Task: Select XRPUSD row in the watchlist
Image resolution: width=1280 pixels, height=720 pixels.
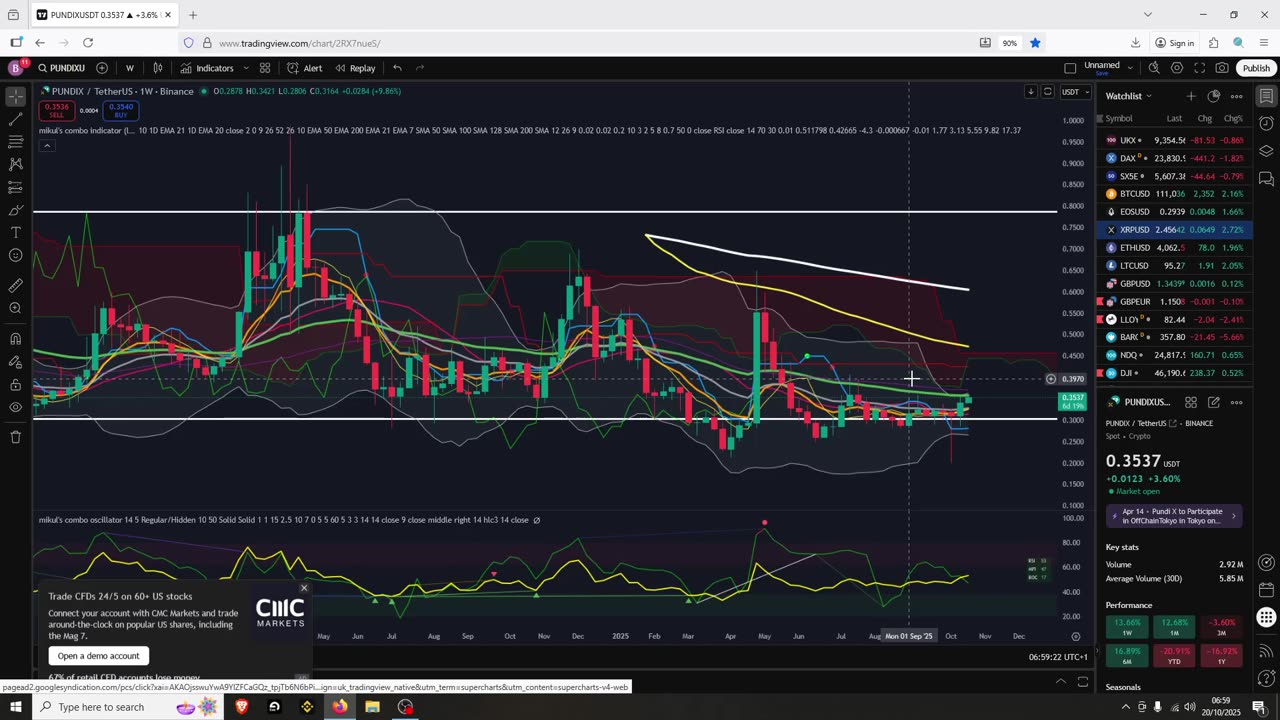Action: pyautogui.click(x=1174, y=230)
